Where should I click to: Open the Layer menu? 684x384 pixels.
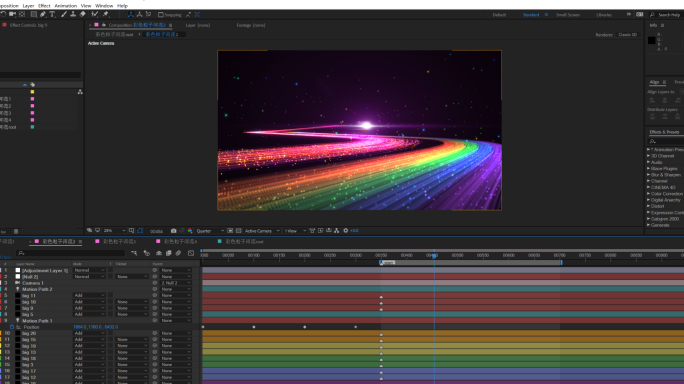coord(28,6)
